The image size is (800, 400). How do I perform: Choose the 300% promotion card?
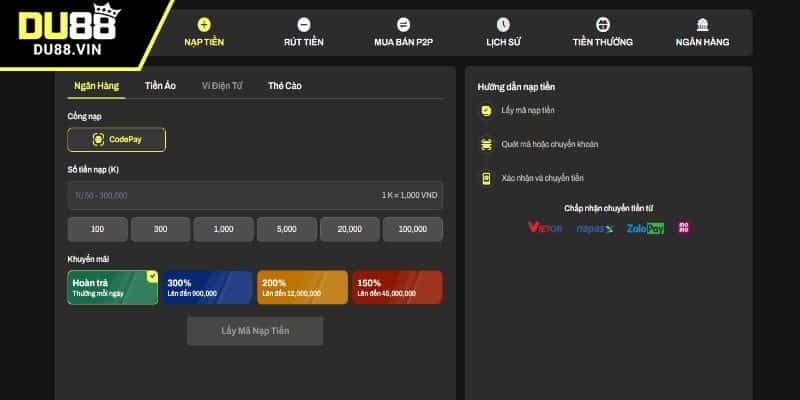click(x=207, y=287)
